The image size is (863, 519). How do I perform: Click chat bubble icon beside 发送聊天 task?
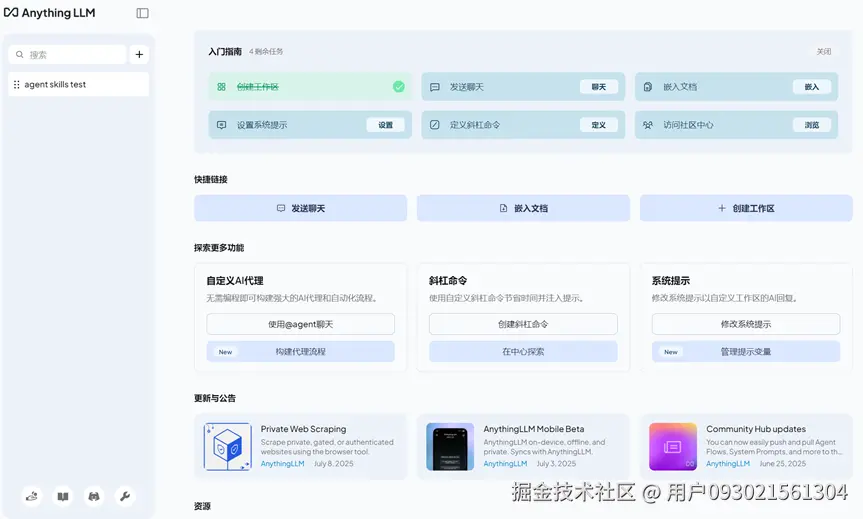click(435, 87)
